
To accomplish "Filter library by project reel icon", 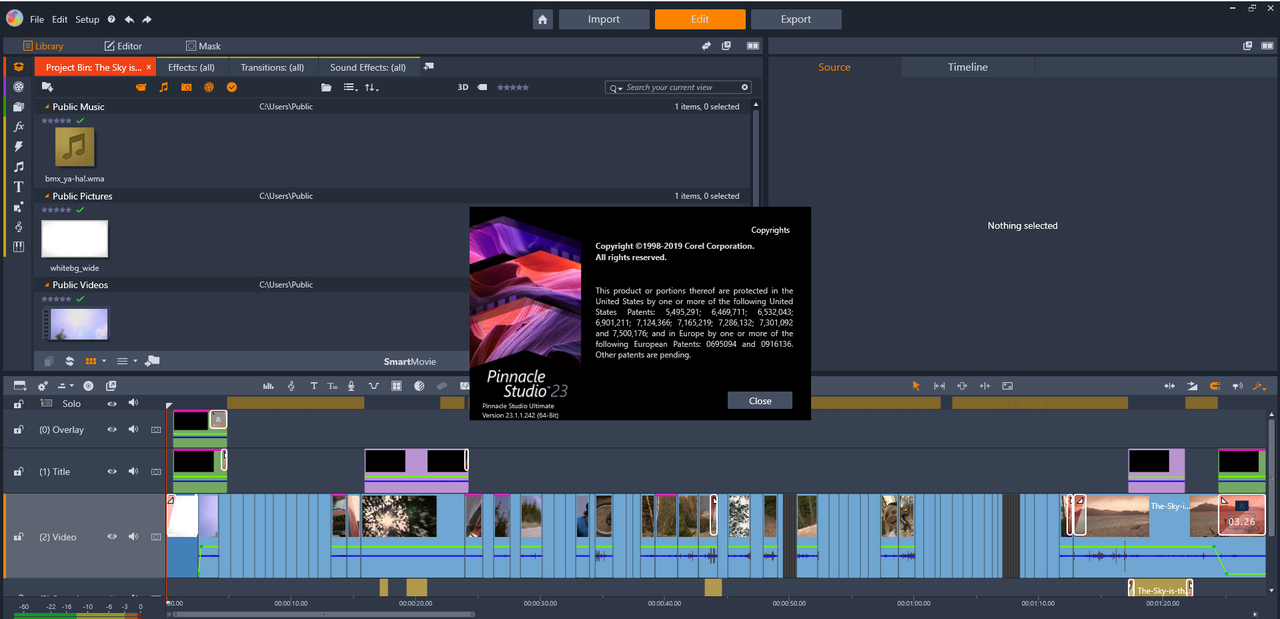I will 209,87.
